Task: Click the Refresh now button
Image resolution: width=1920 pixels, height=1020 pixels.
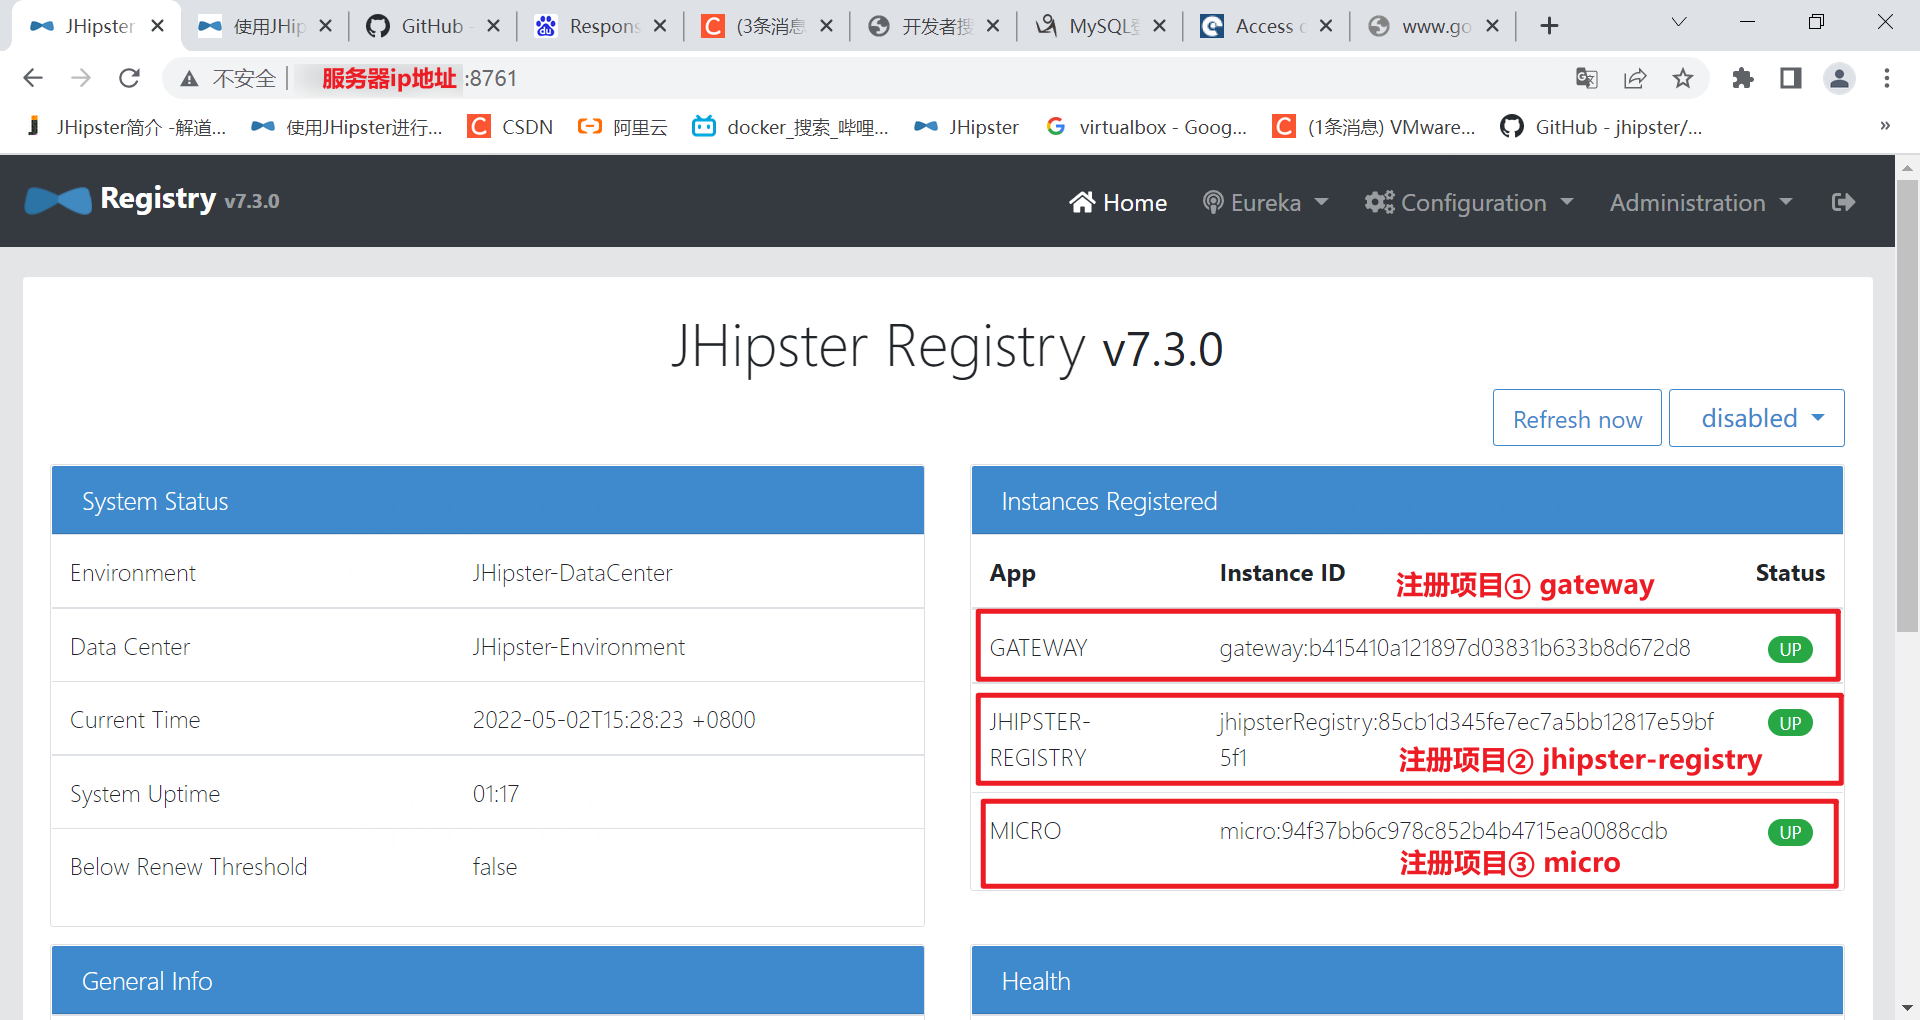Action: coord(1577,418)
